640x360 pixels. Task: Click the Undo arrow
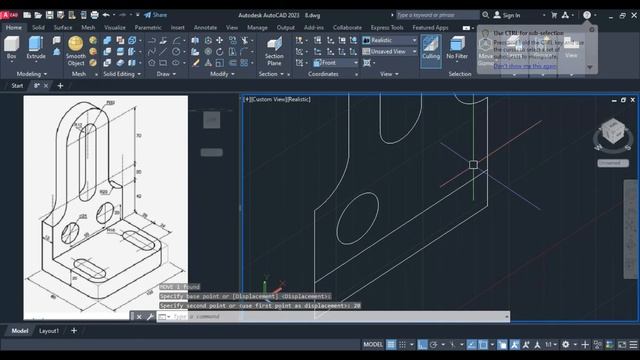[106, 15]
